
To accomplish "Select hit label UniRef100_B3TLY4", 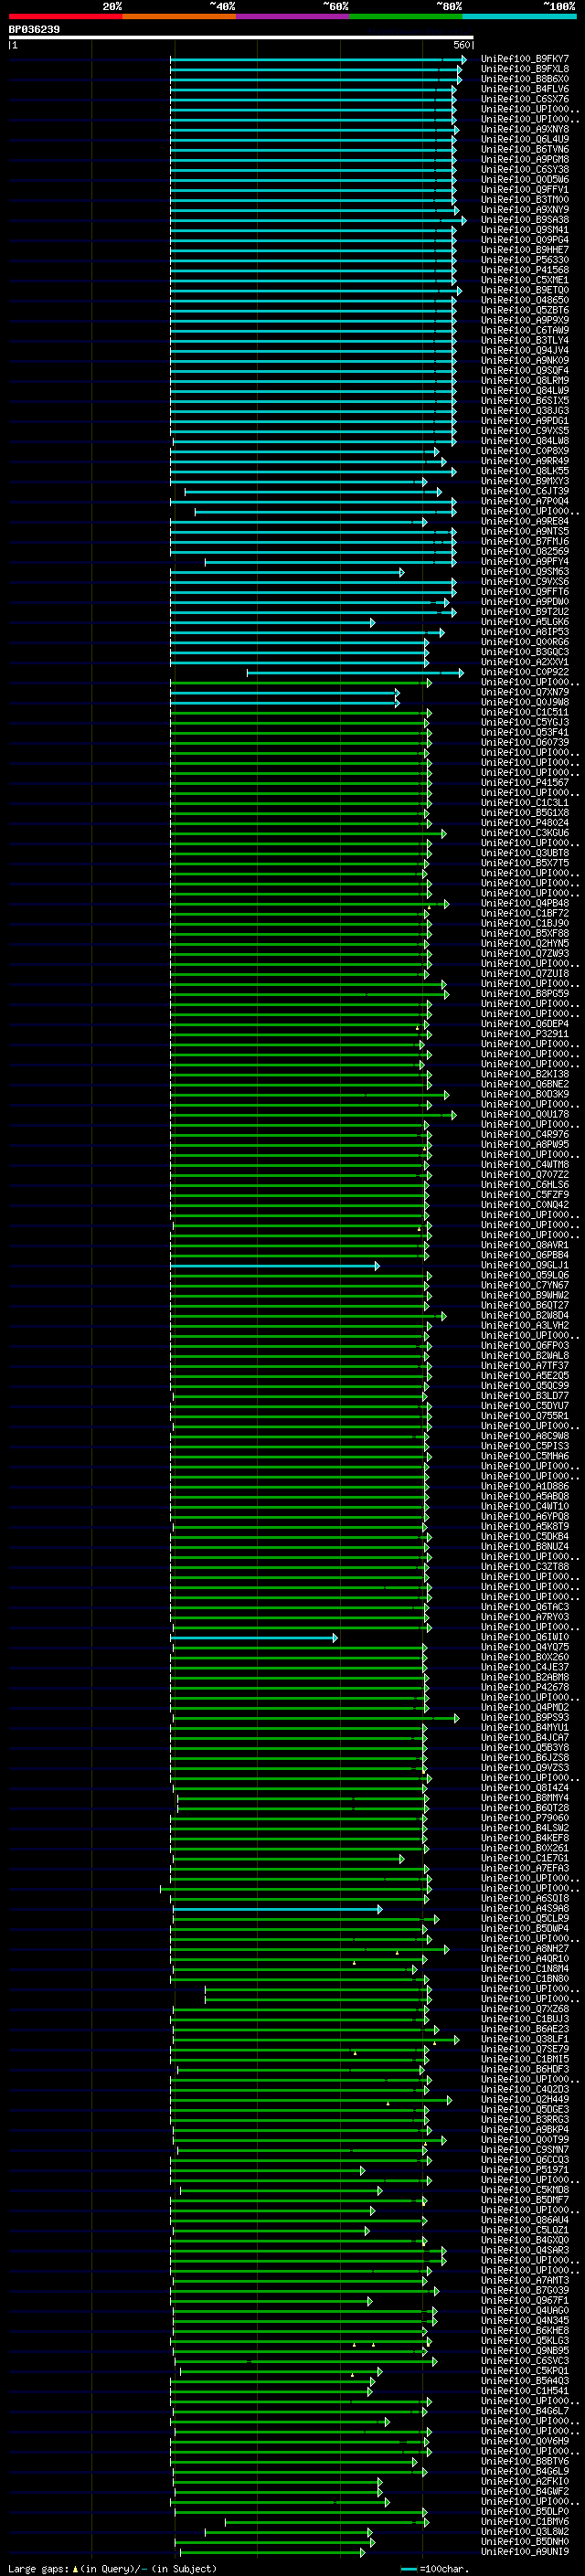I will pos(525,340).
